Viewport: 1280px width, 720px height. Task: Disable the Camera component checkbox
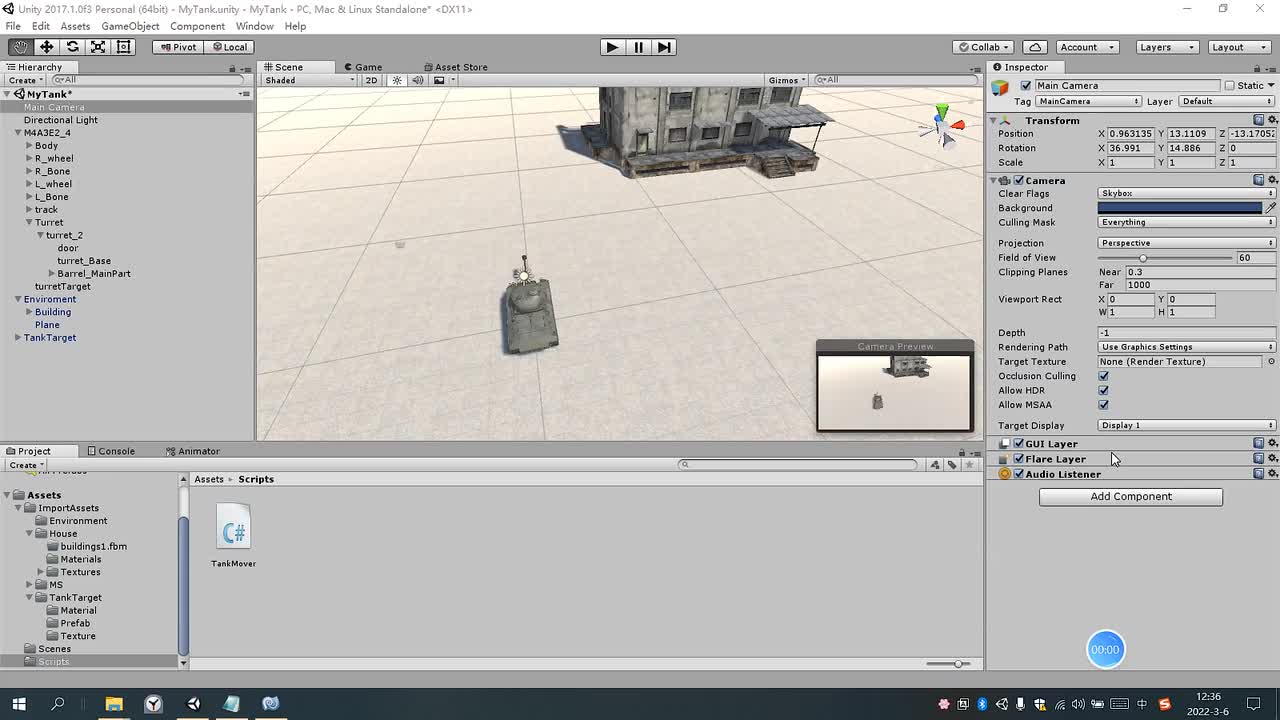click(1018, 181)
